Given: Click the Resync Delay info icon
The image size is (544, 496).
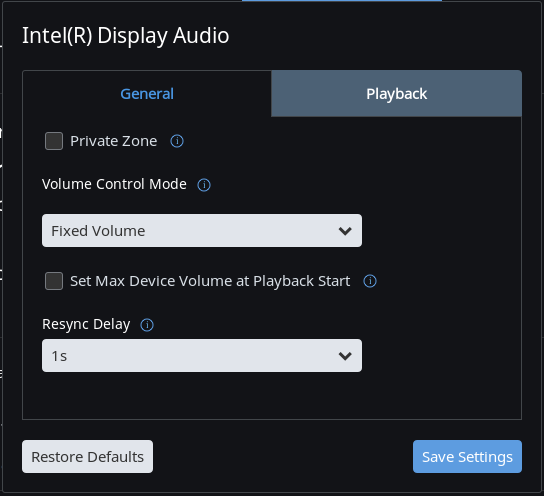Looking at the screenshot, I should click(147, 325).
